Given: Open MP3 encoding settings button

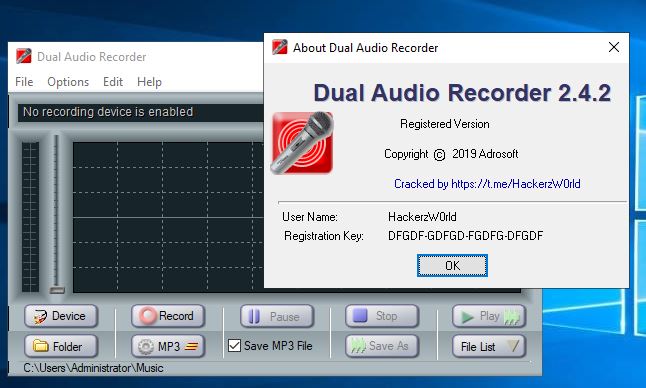Looking at the screenshot, I should (x=168, y=346).
